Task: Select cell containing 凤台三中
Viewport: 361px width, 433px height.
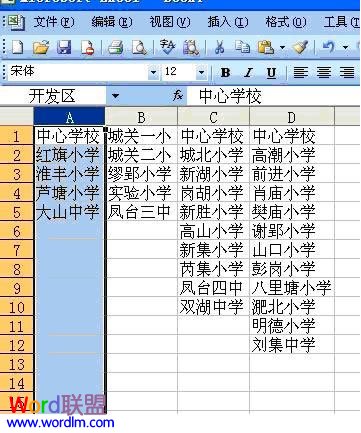Action: coord(141,212)
